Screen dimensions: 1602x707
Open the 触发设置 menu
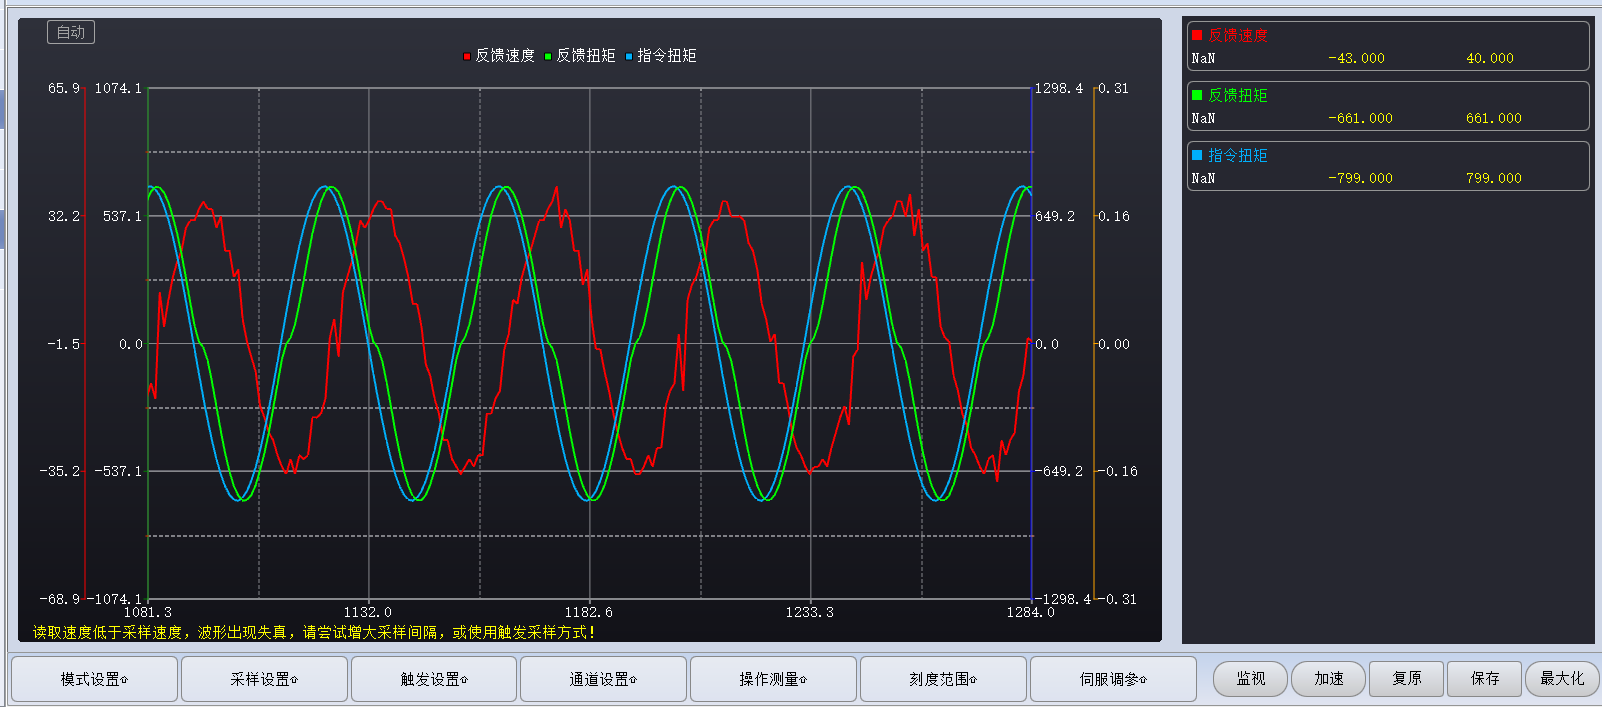pyautogui.click(x=434, y=679)
